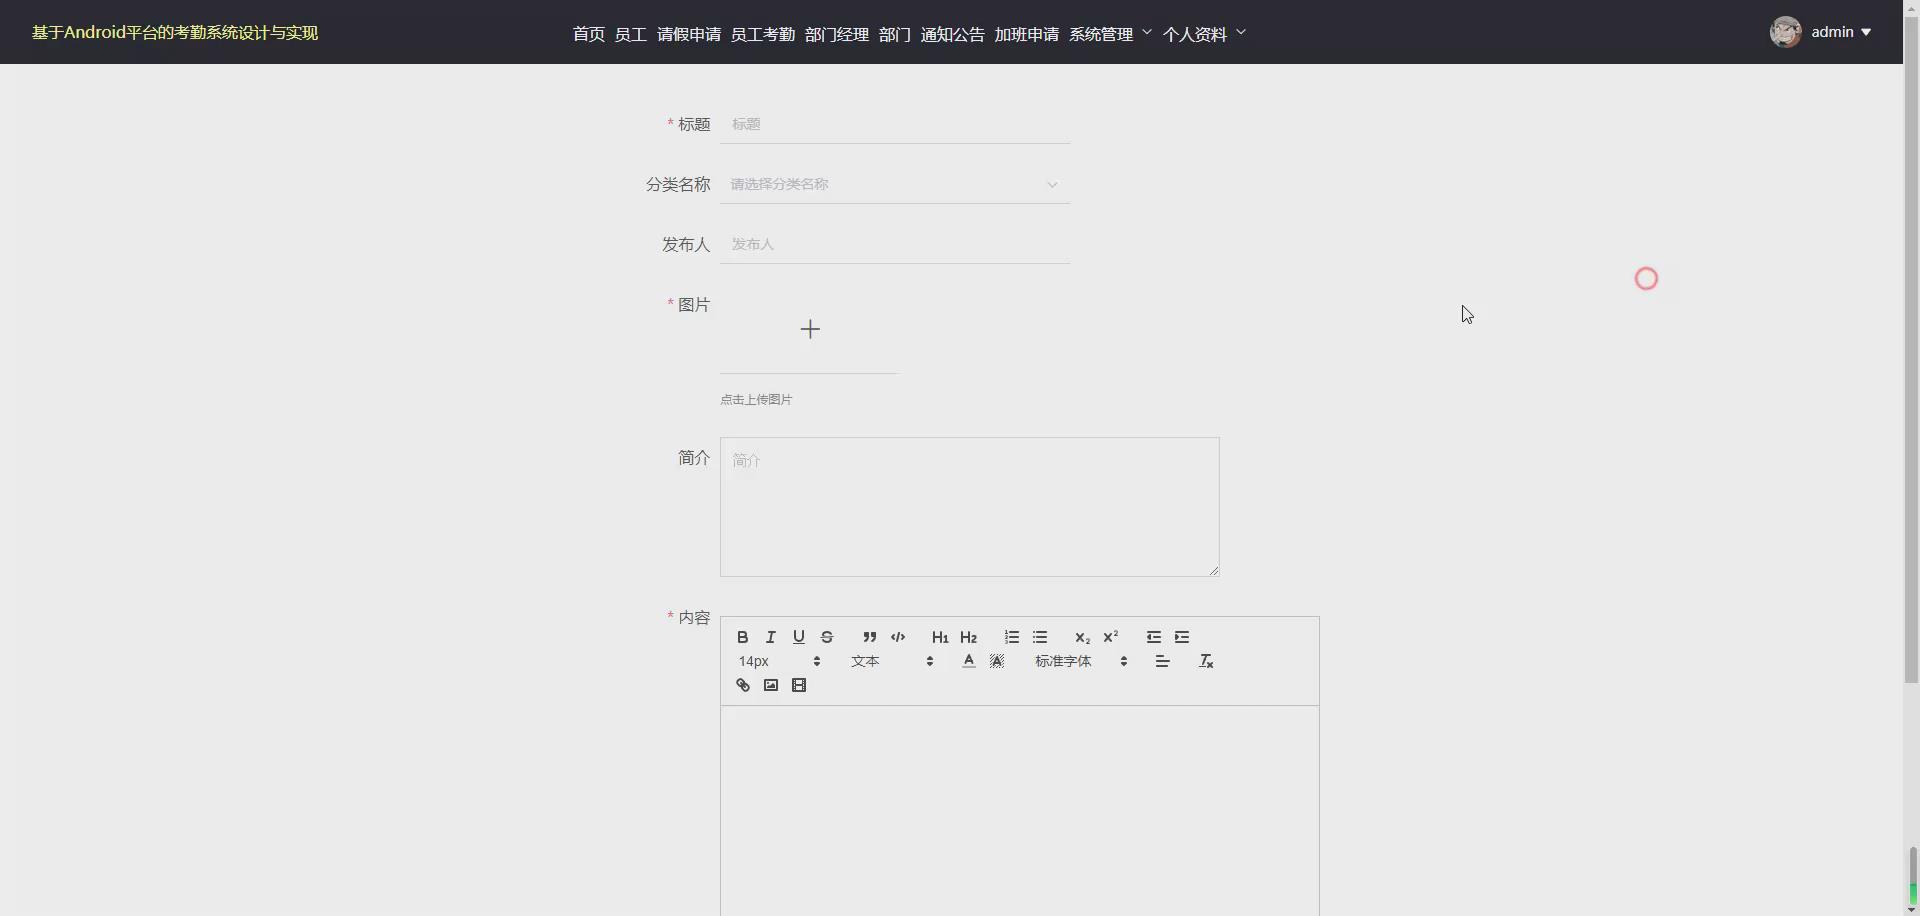Image resolution: width=1920 pixels, height=916 pixels.
Task: Toggle bold formatting in the editor
Action: pos(742,637)
